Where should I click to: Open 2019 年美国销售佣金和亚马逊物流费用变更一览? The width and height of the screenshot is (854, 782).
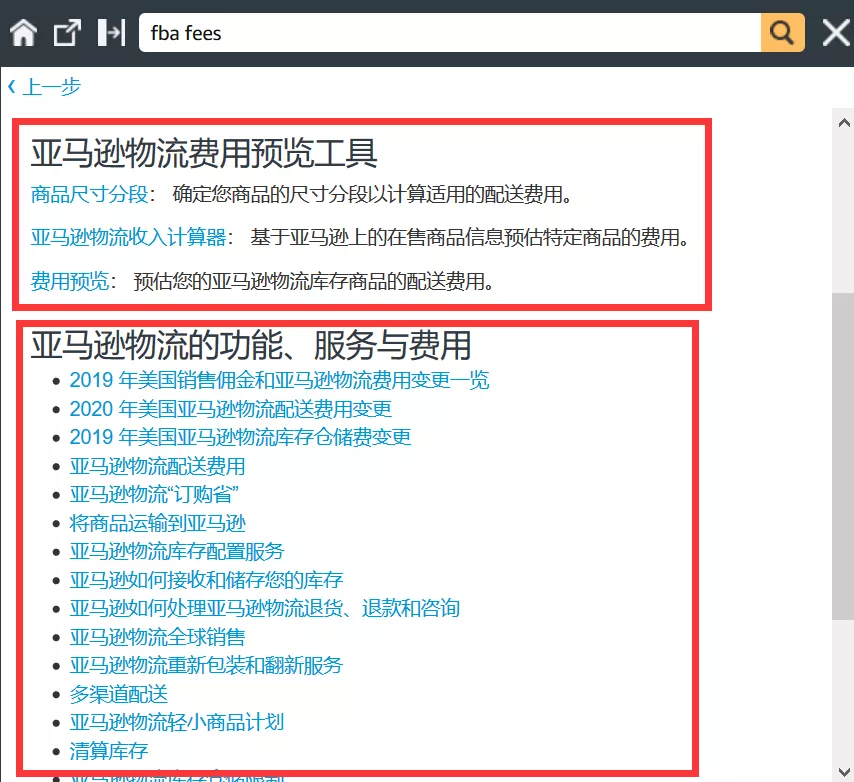279,380
